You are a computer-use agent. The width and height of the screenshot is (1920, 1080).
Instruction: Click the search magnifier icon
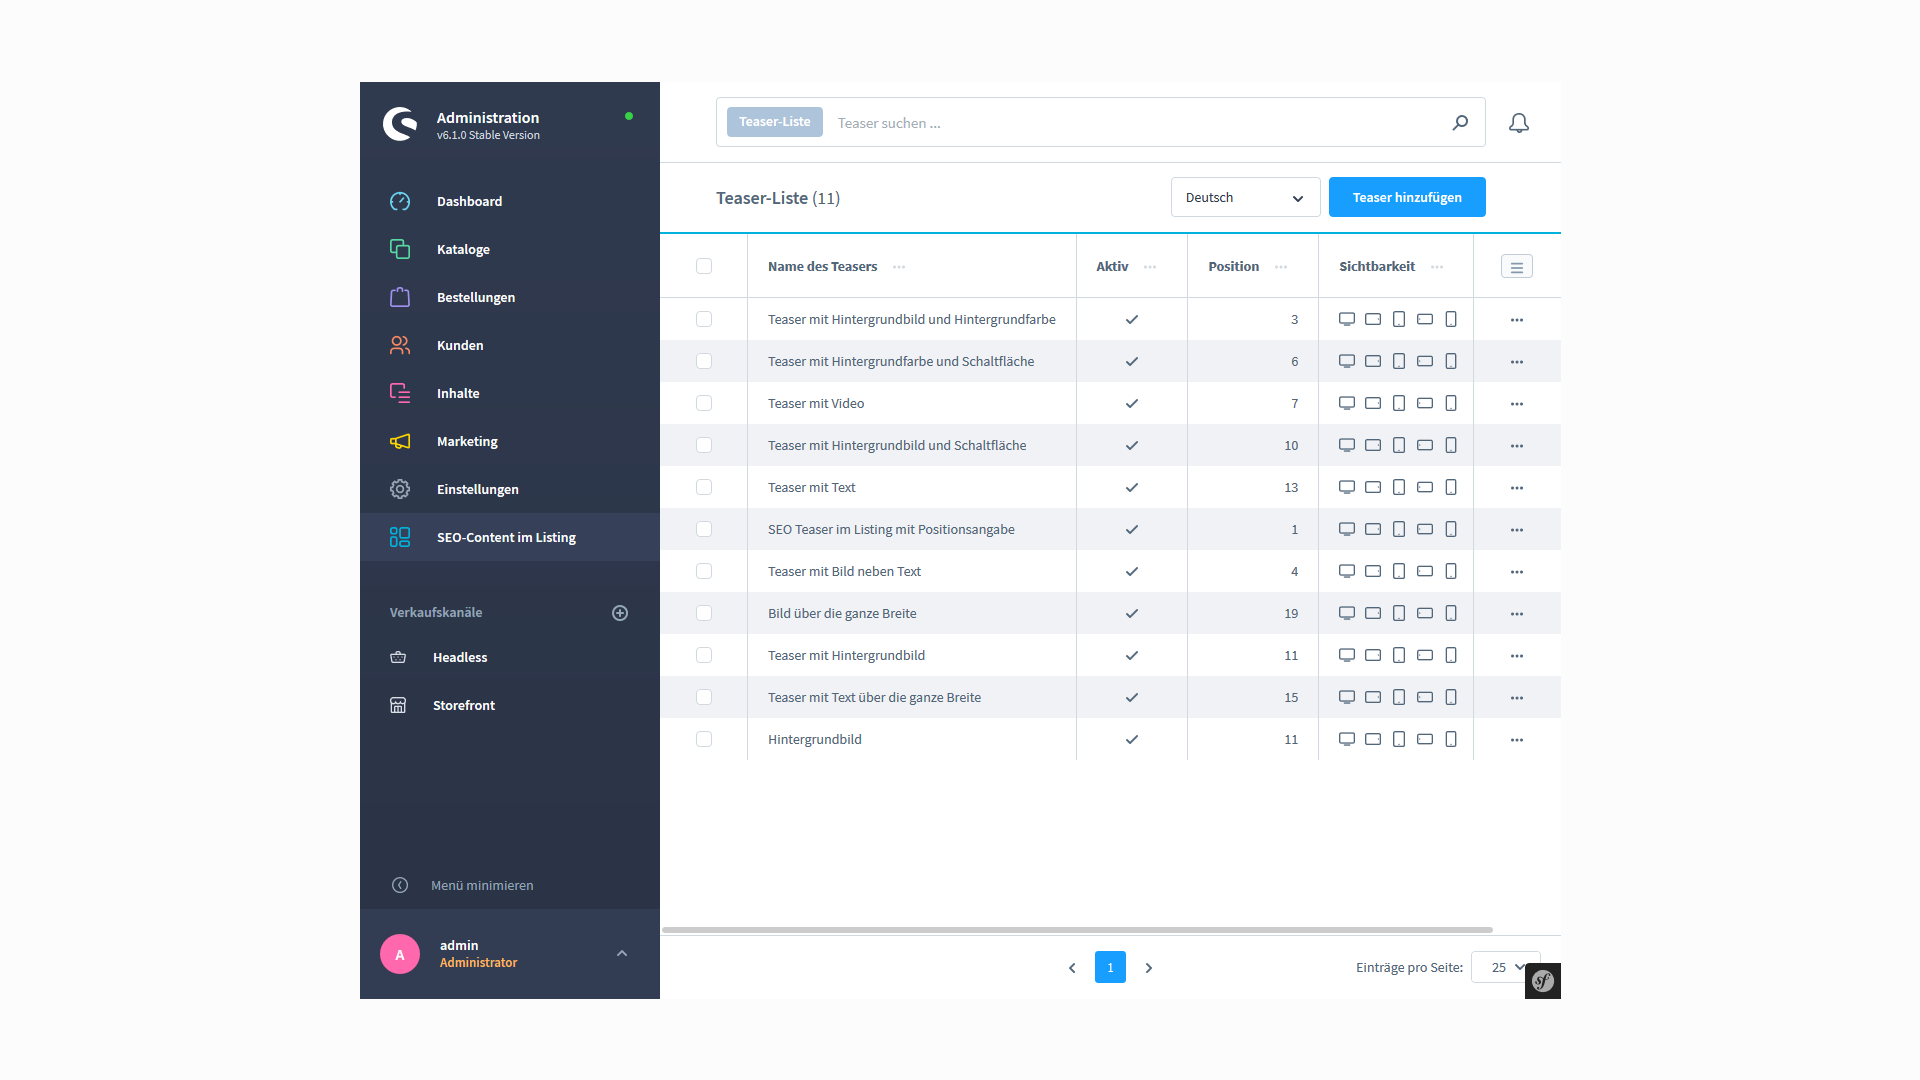click(1460, 123)
